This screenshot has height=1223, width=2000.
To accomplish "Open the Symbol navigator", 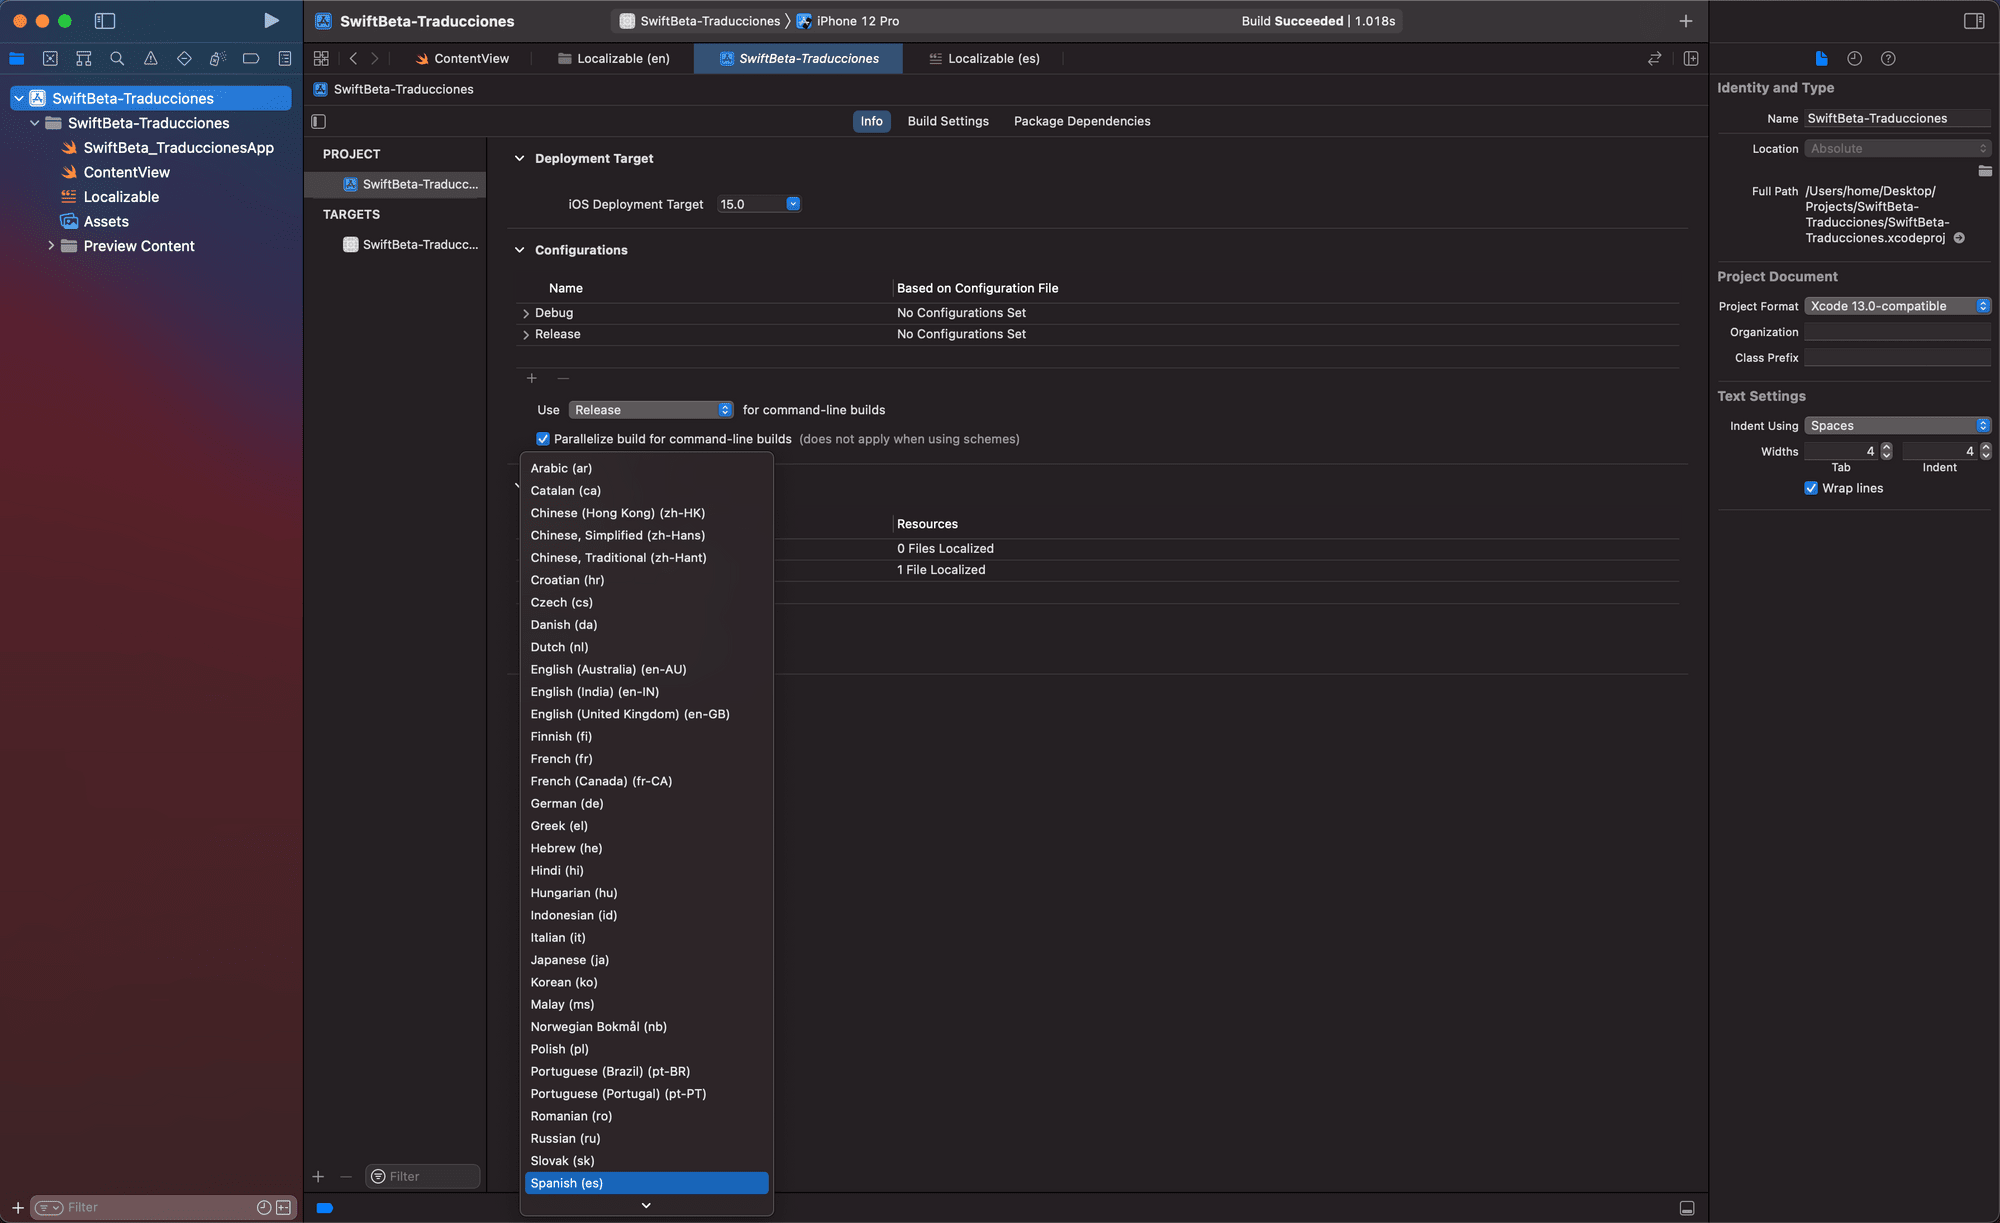I will point(84,59).
